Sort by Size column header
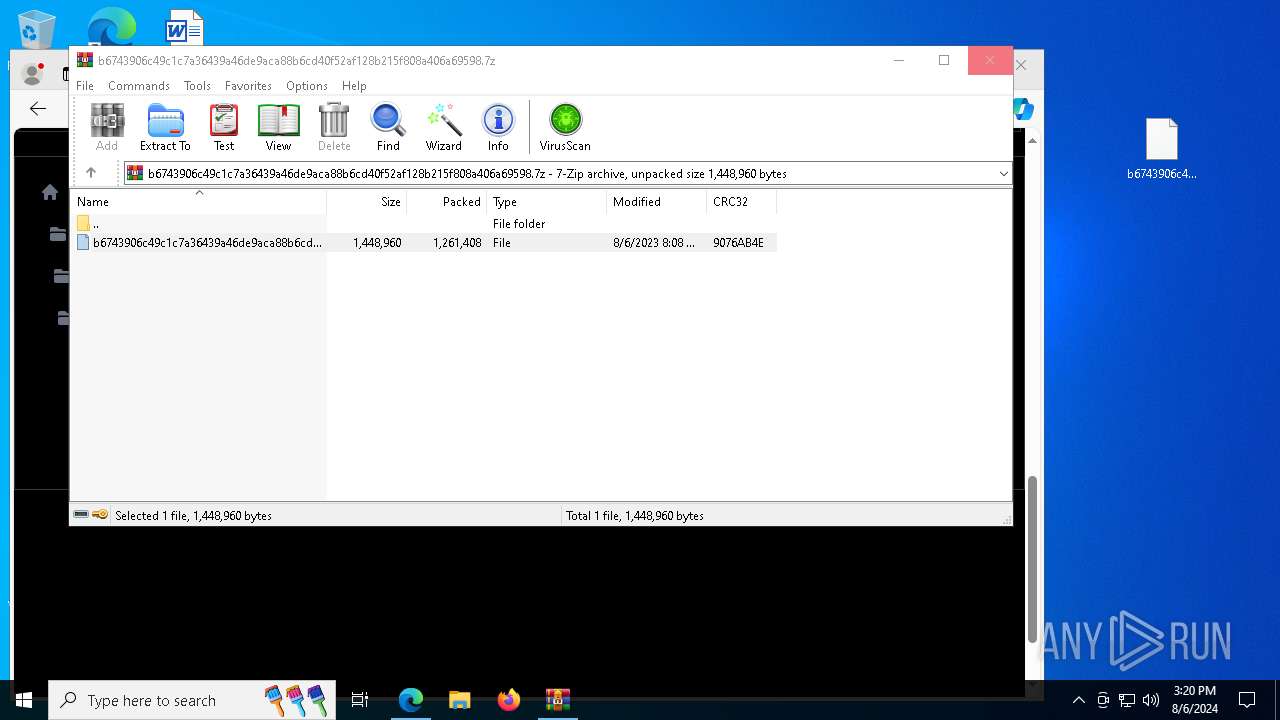 coord(366,202)
